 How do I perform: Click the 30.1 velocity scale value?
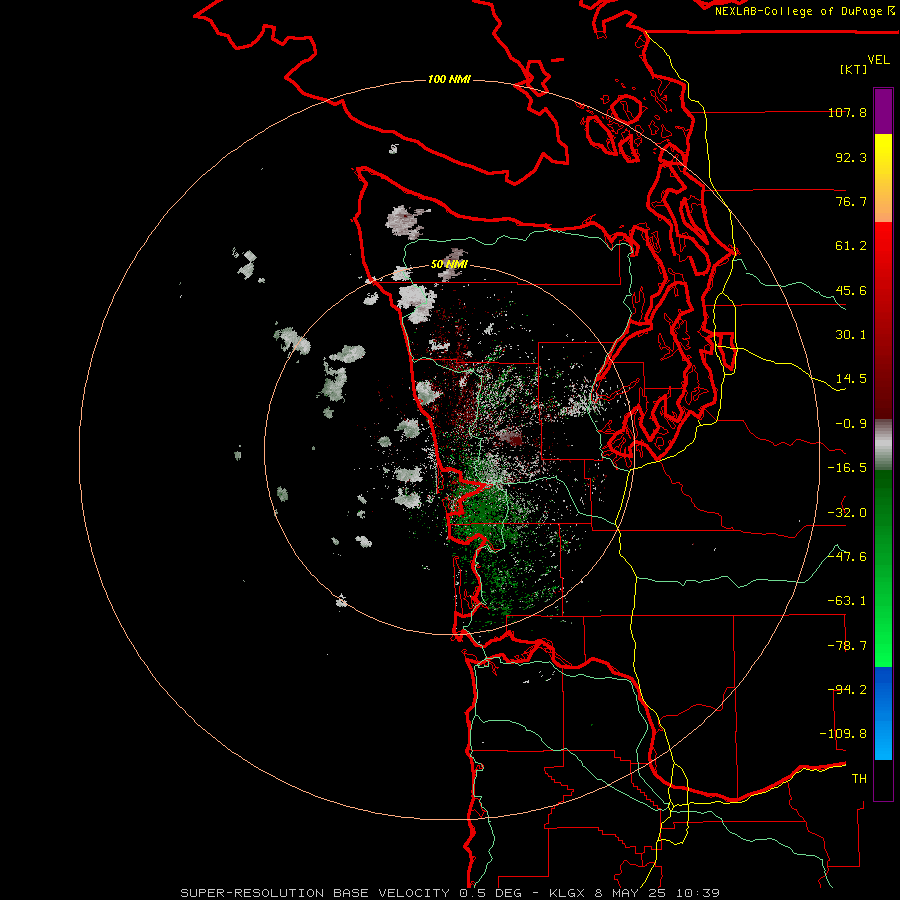coord(851,335)
